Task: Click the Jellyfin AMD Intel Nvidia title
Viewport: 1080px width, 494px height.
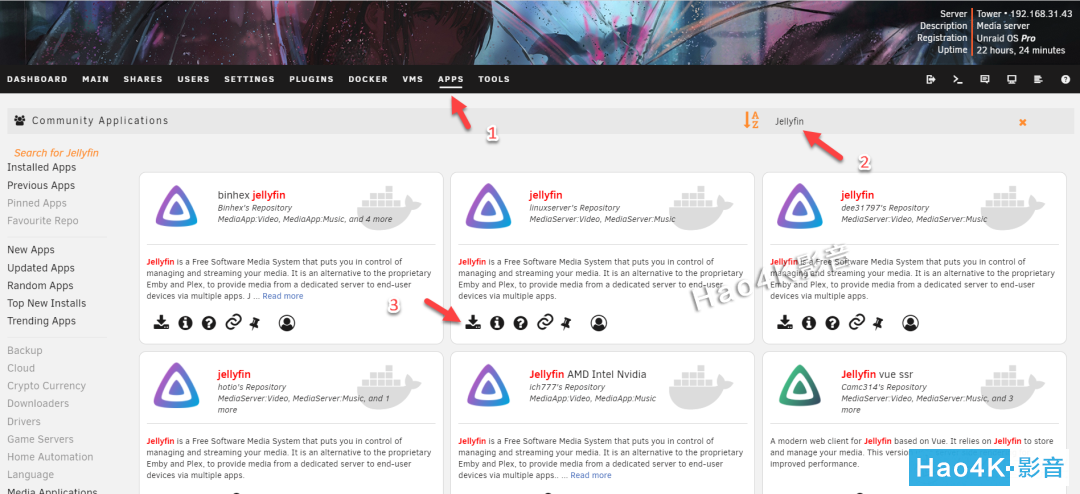Action: coord(588,374)
